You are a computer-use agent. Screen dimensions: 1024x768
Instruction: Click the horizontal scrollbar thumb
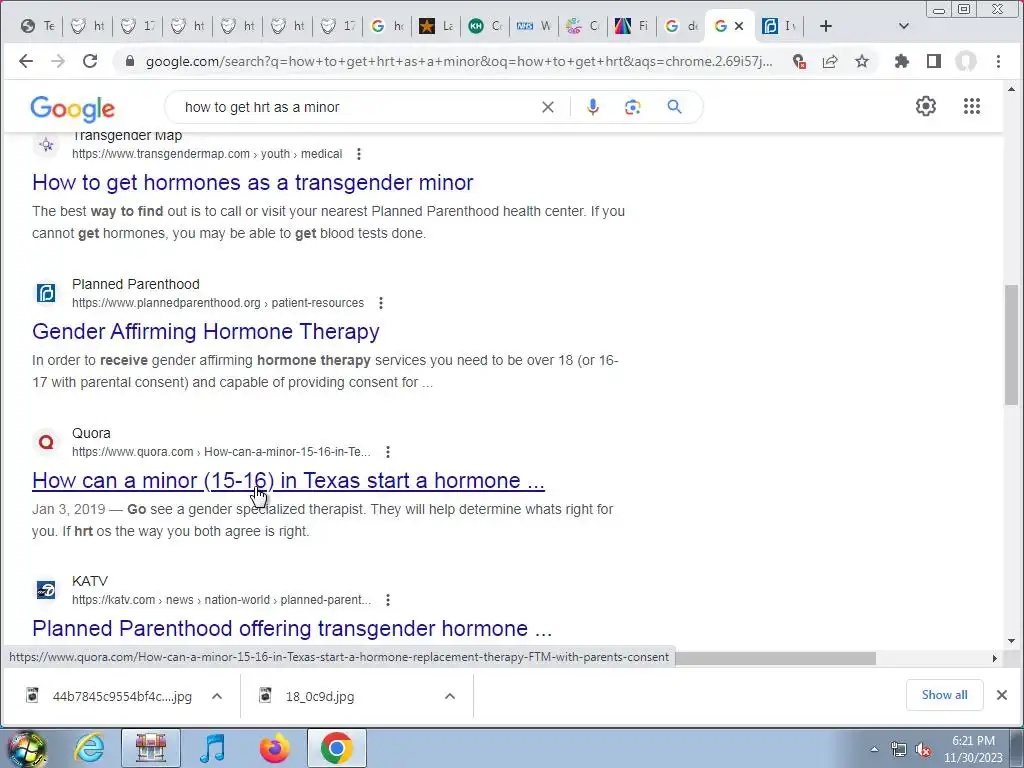775,658
